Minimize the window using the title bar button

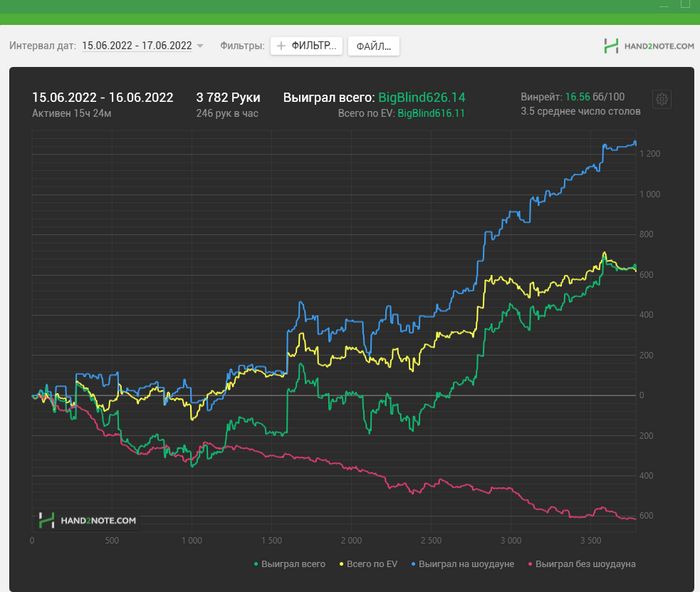tap(664, 5)
